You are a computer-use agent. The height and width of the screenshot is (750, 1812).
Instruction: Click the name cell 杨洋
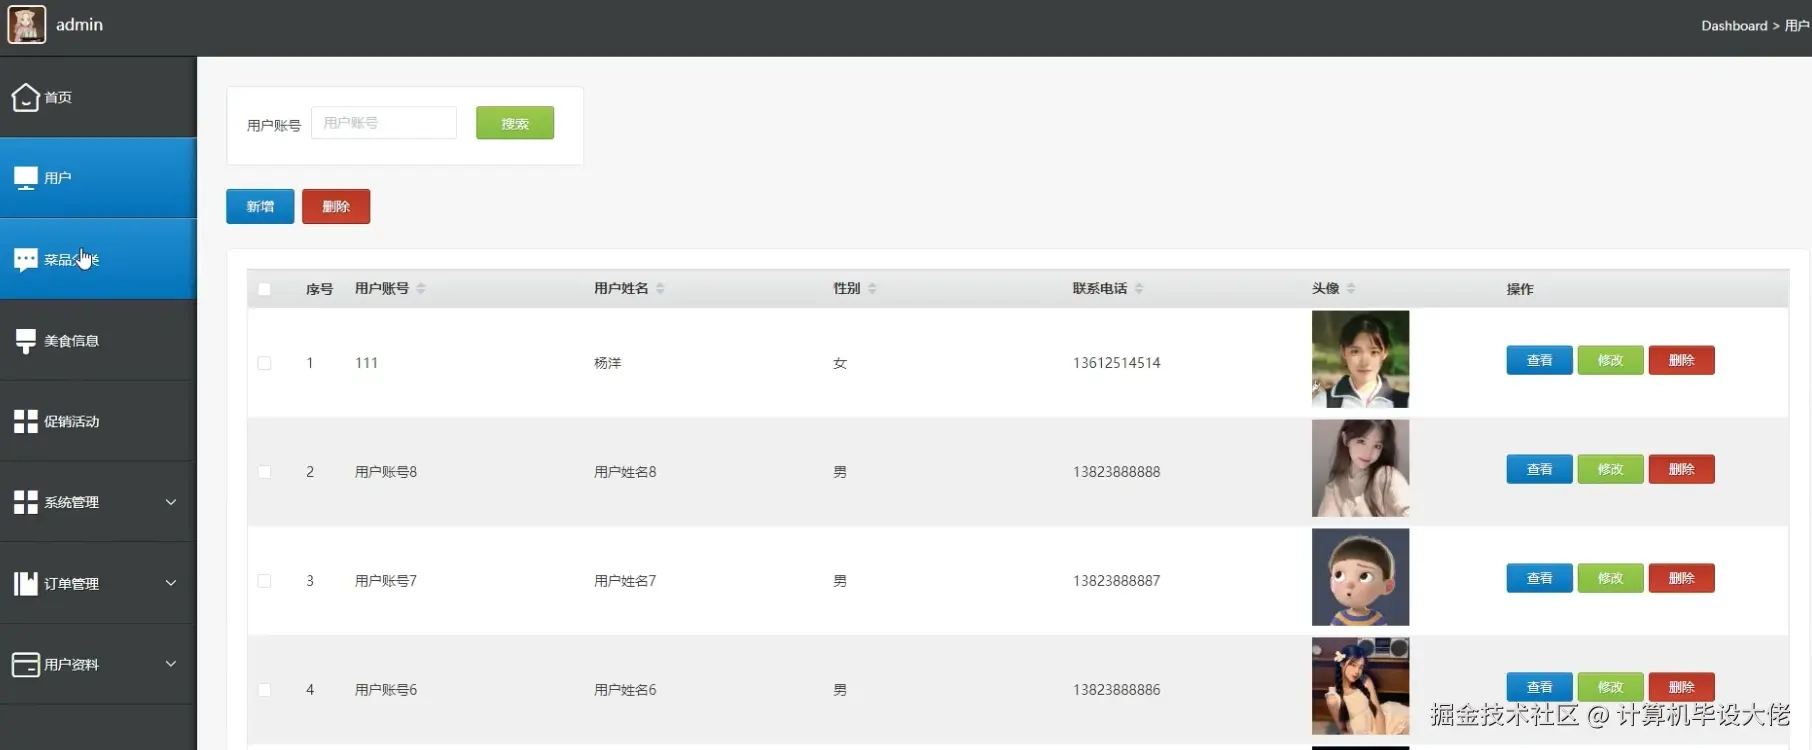coord(608,363)
